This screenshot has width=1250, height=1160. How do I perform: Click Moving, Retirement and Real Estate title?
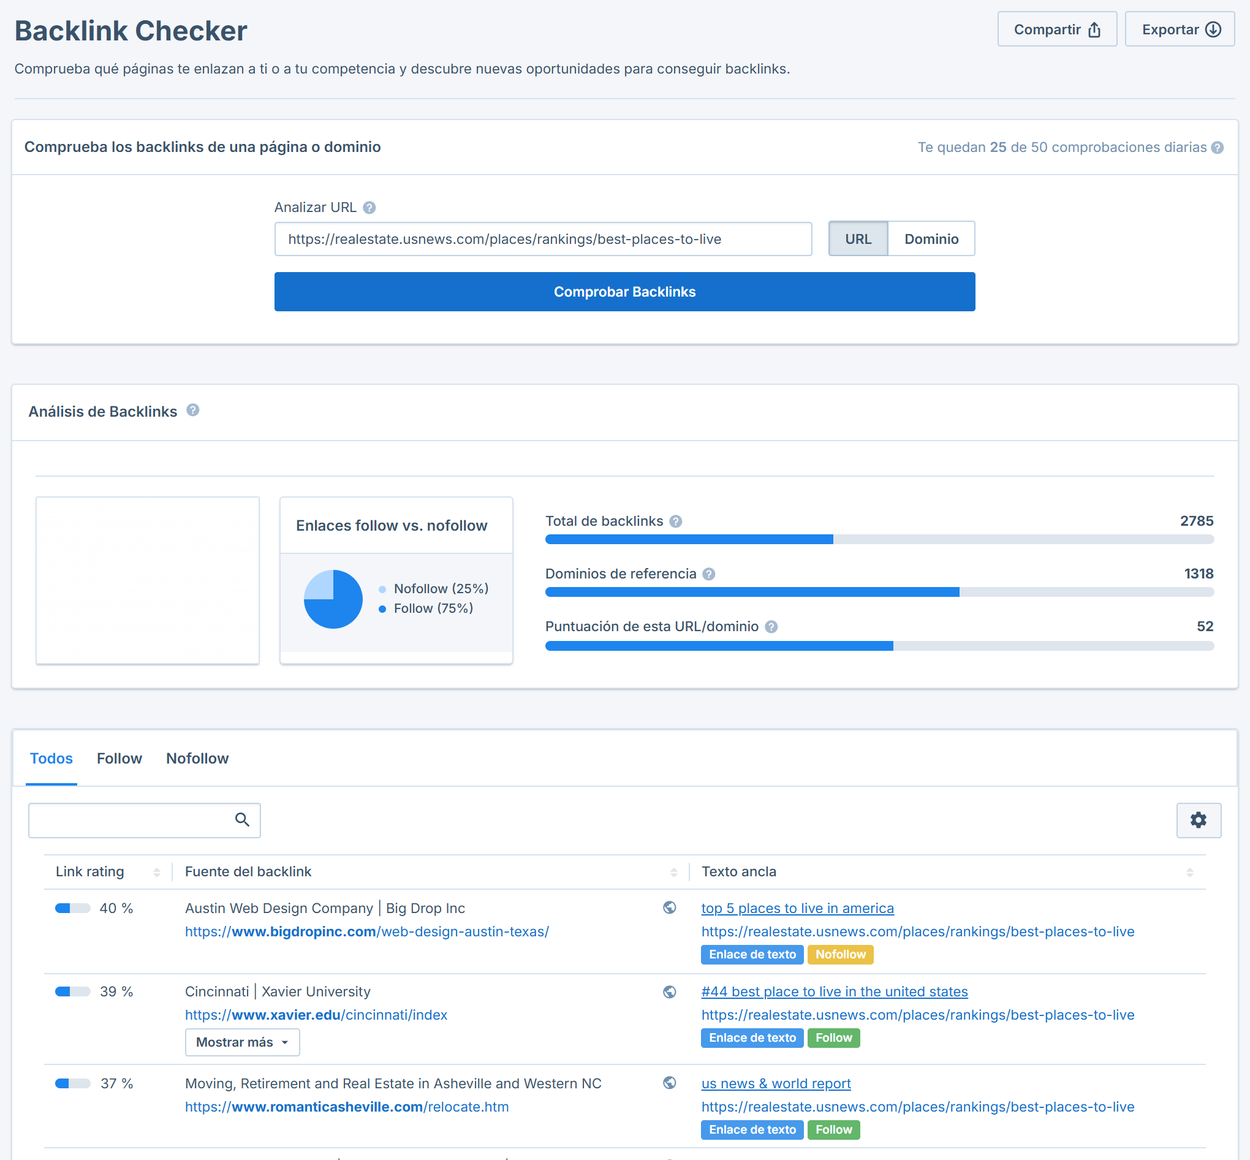click(393, 1083)
